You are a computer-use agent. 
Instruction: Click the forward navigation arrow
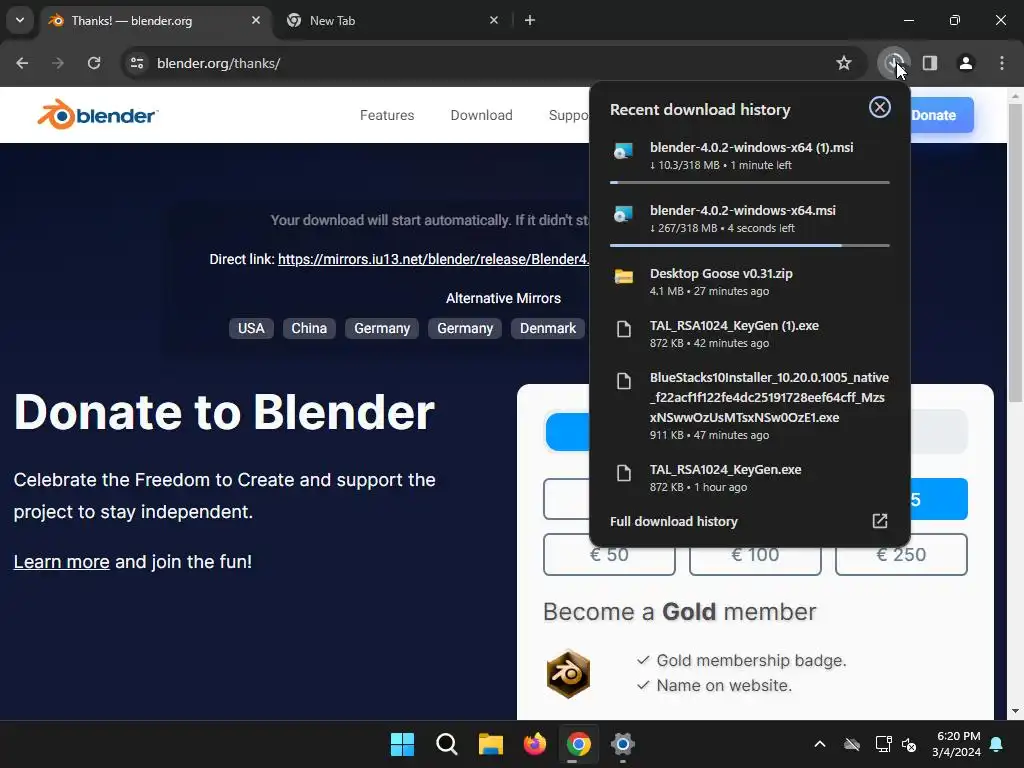[58, 63]
